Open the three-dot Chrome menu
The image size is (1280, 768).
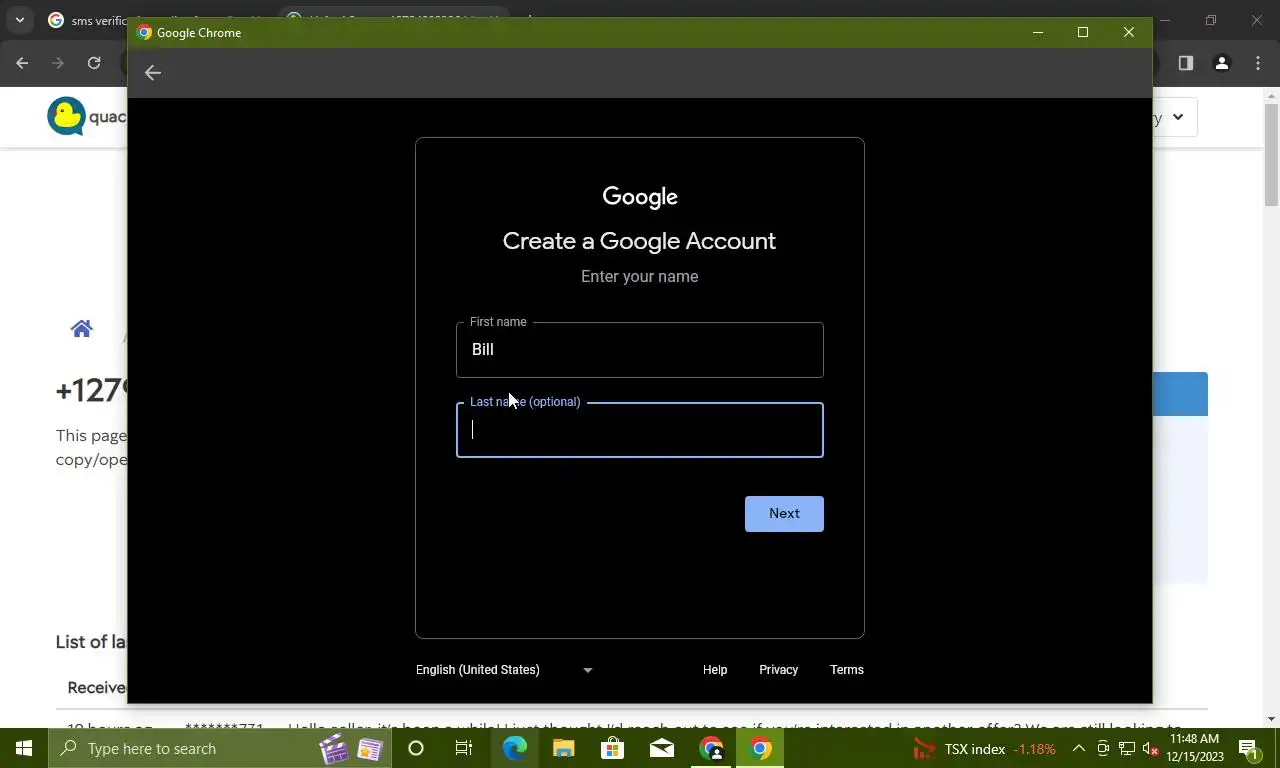coord(1258,63)
